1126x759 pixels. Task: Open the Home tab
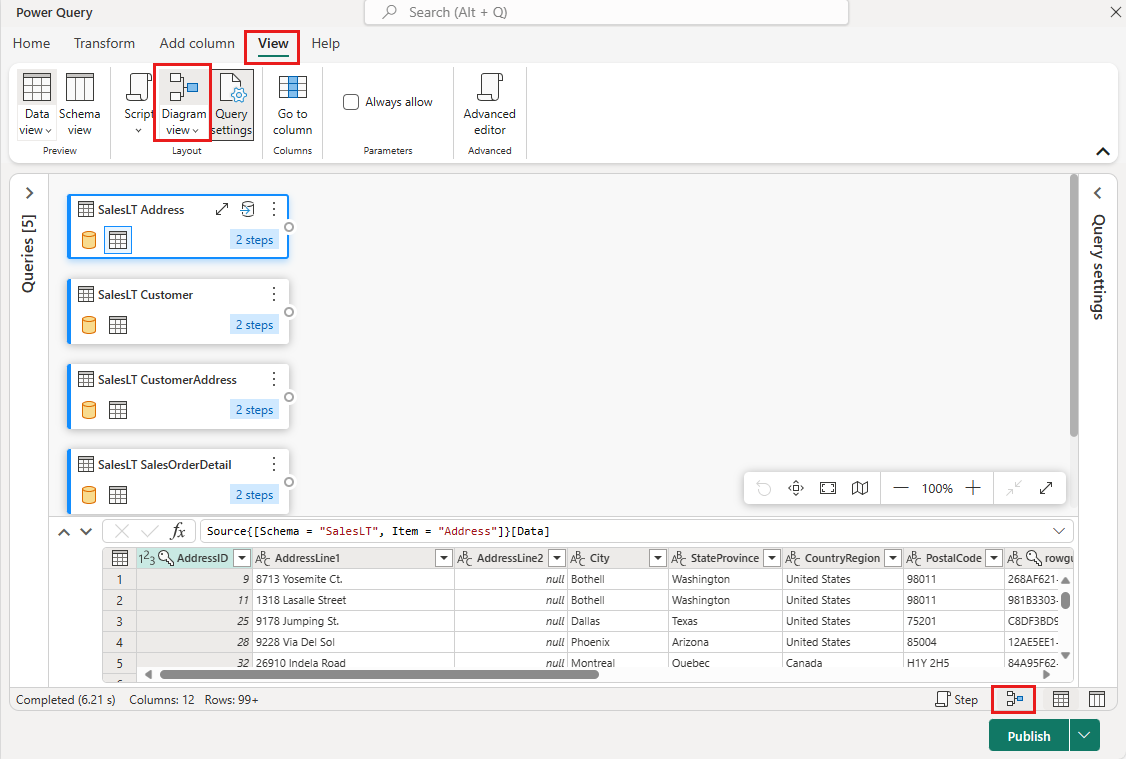(x=32, y=43)
